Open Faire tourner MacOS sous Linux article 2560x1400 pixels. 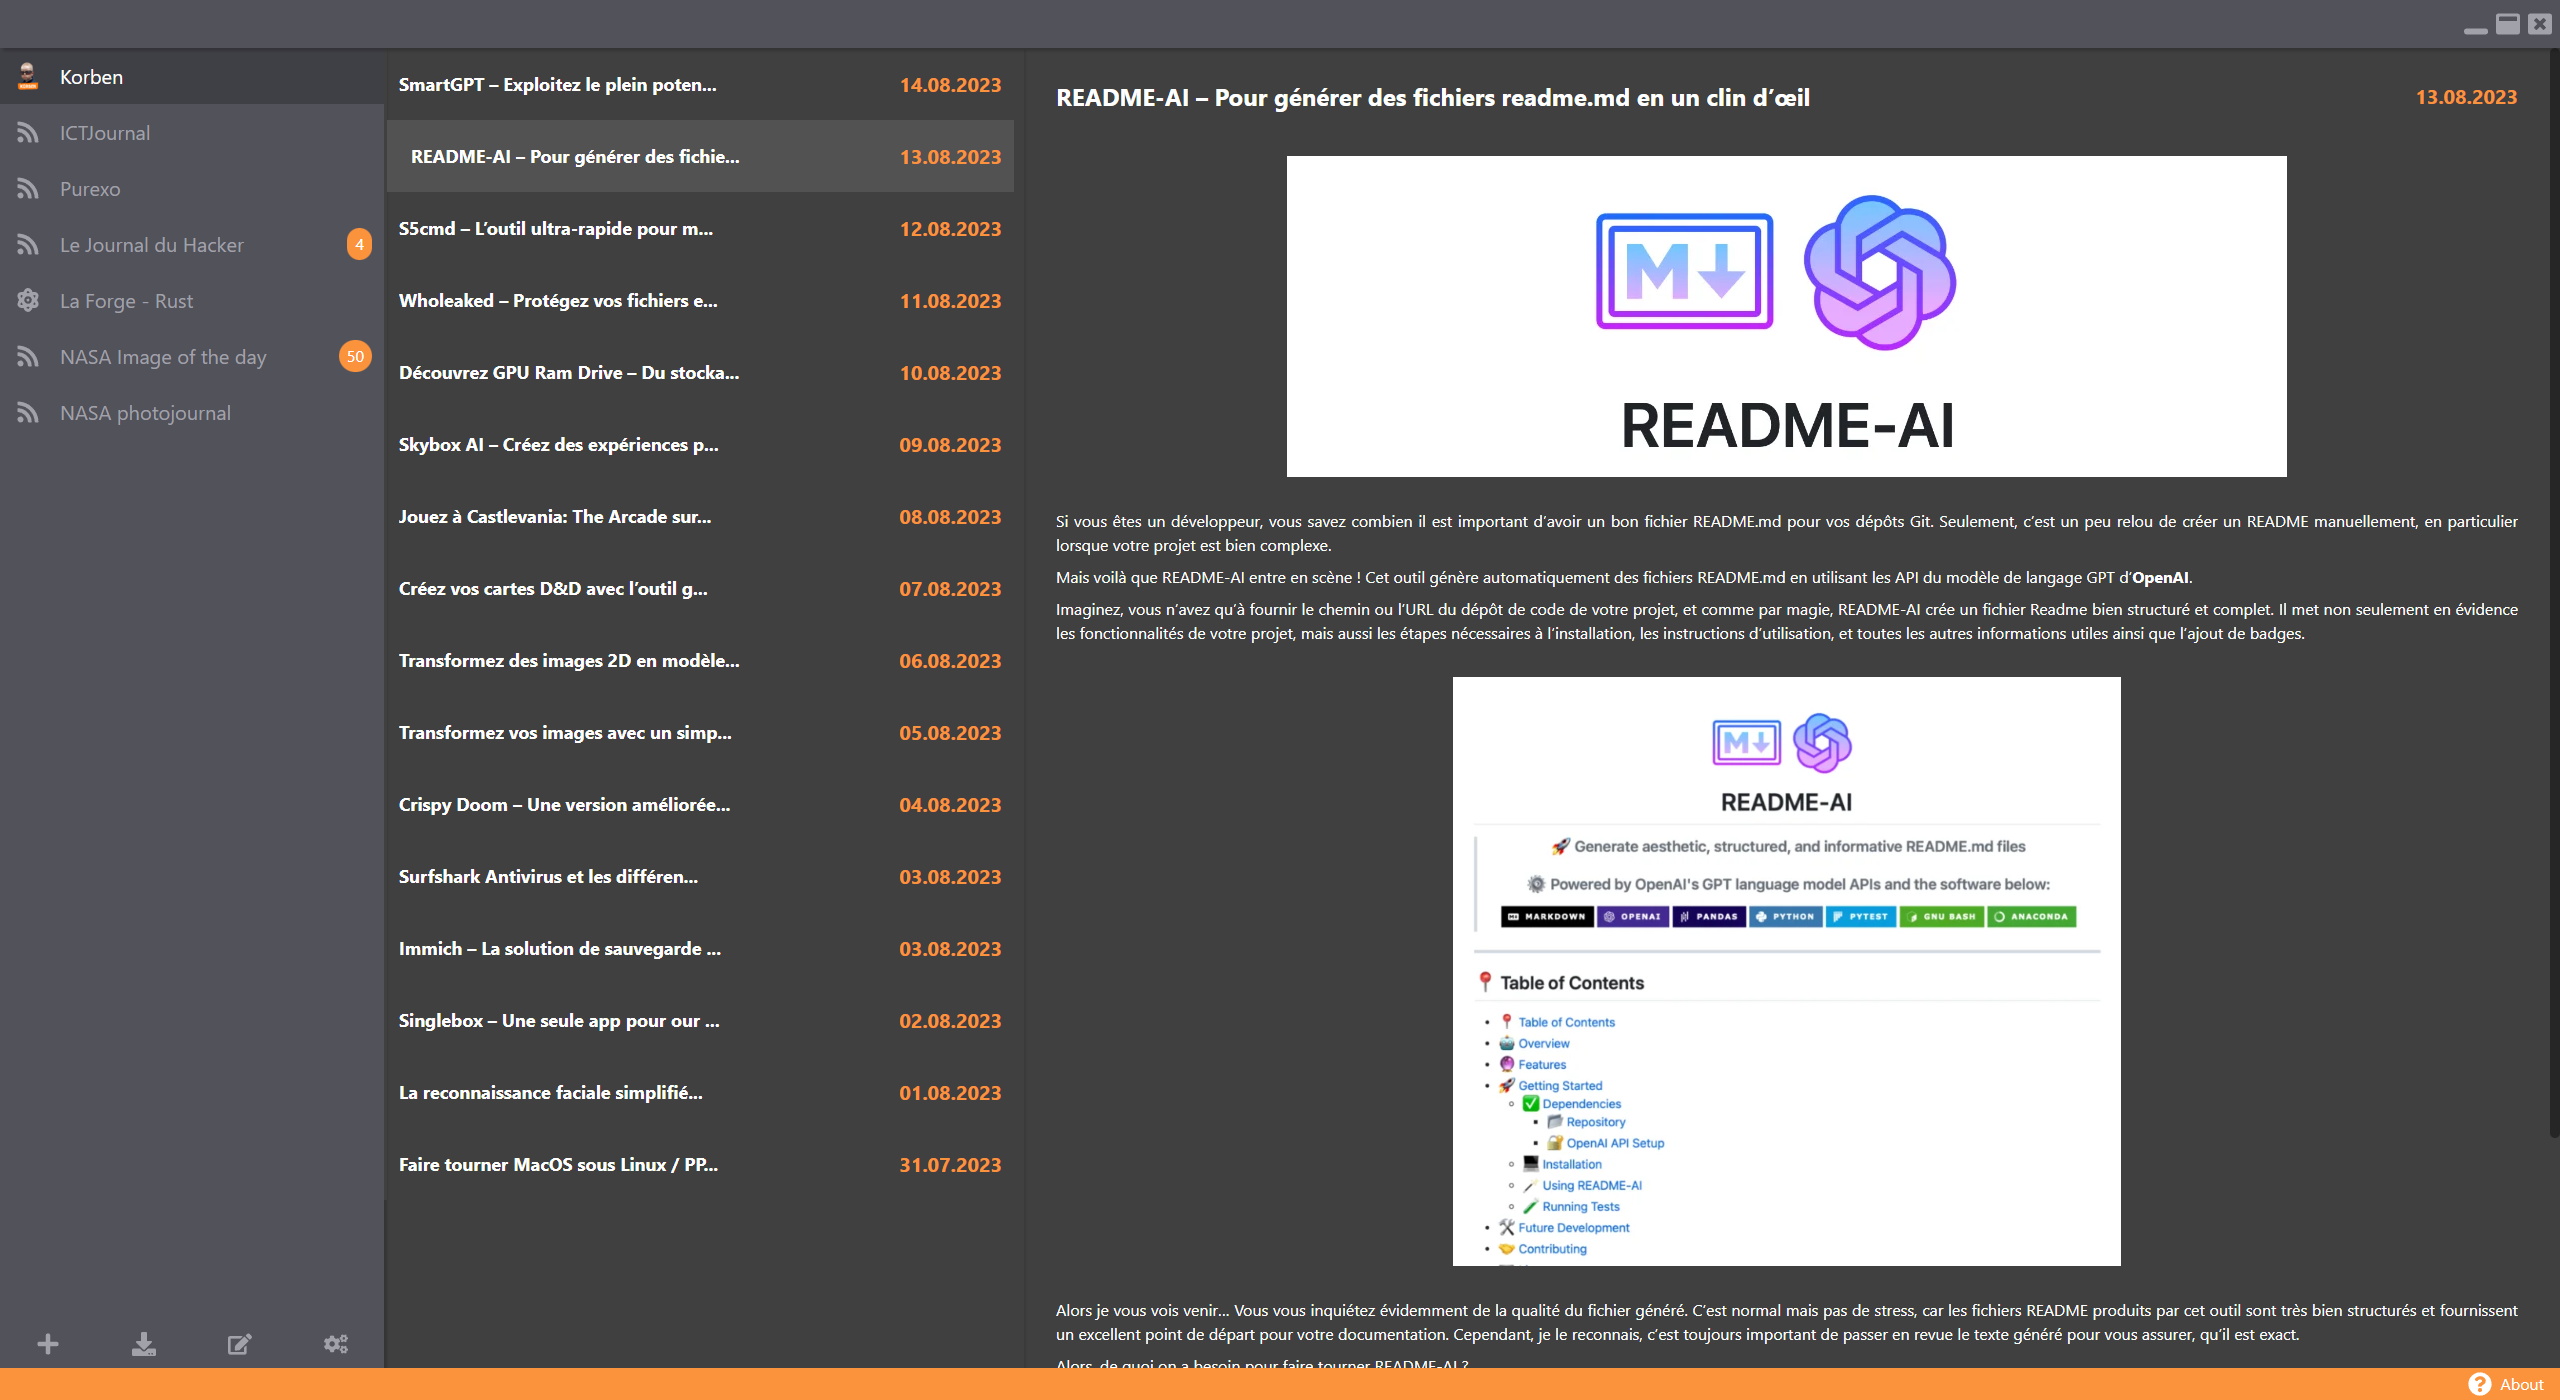click(700, 1165)
